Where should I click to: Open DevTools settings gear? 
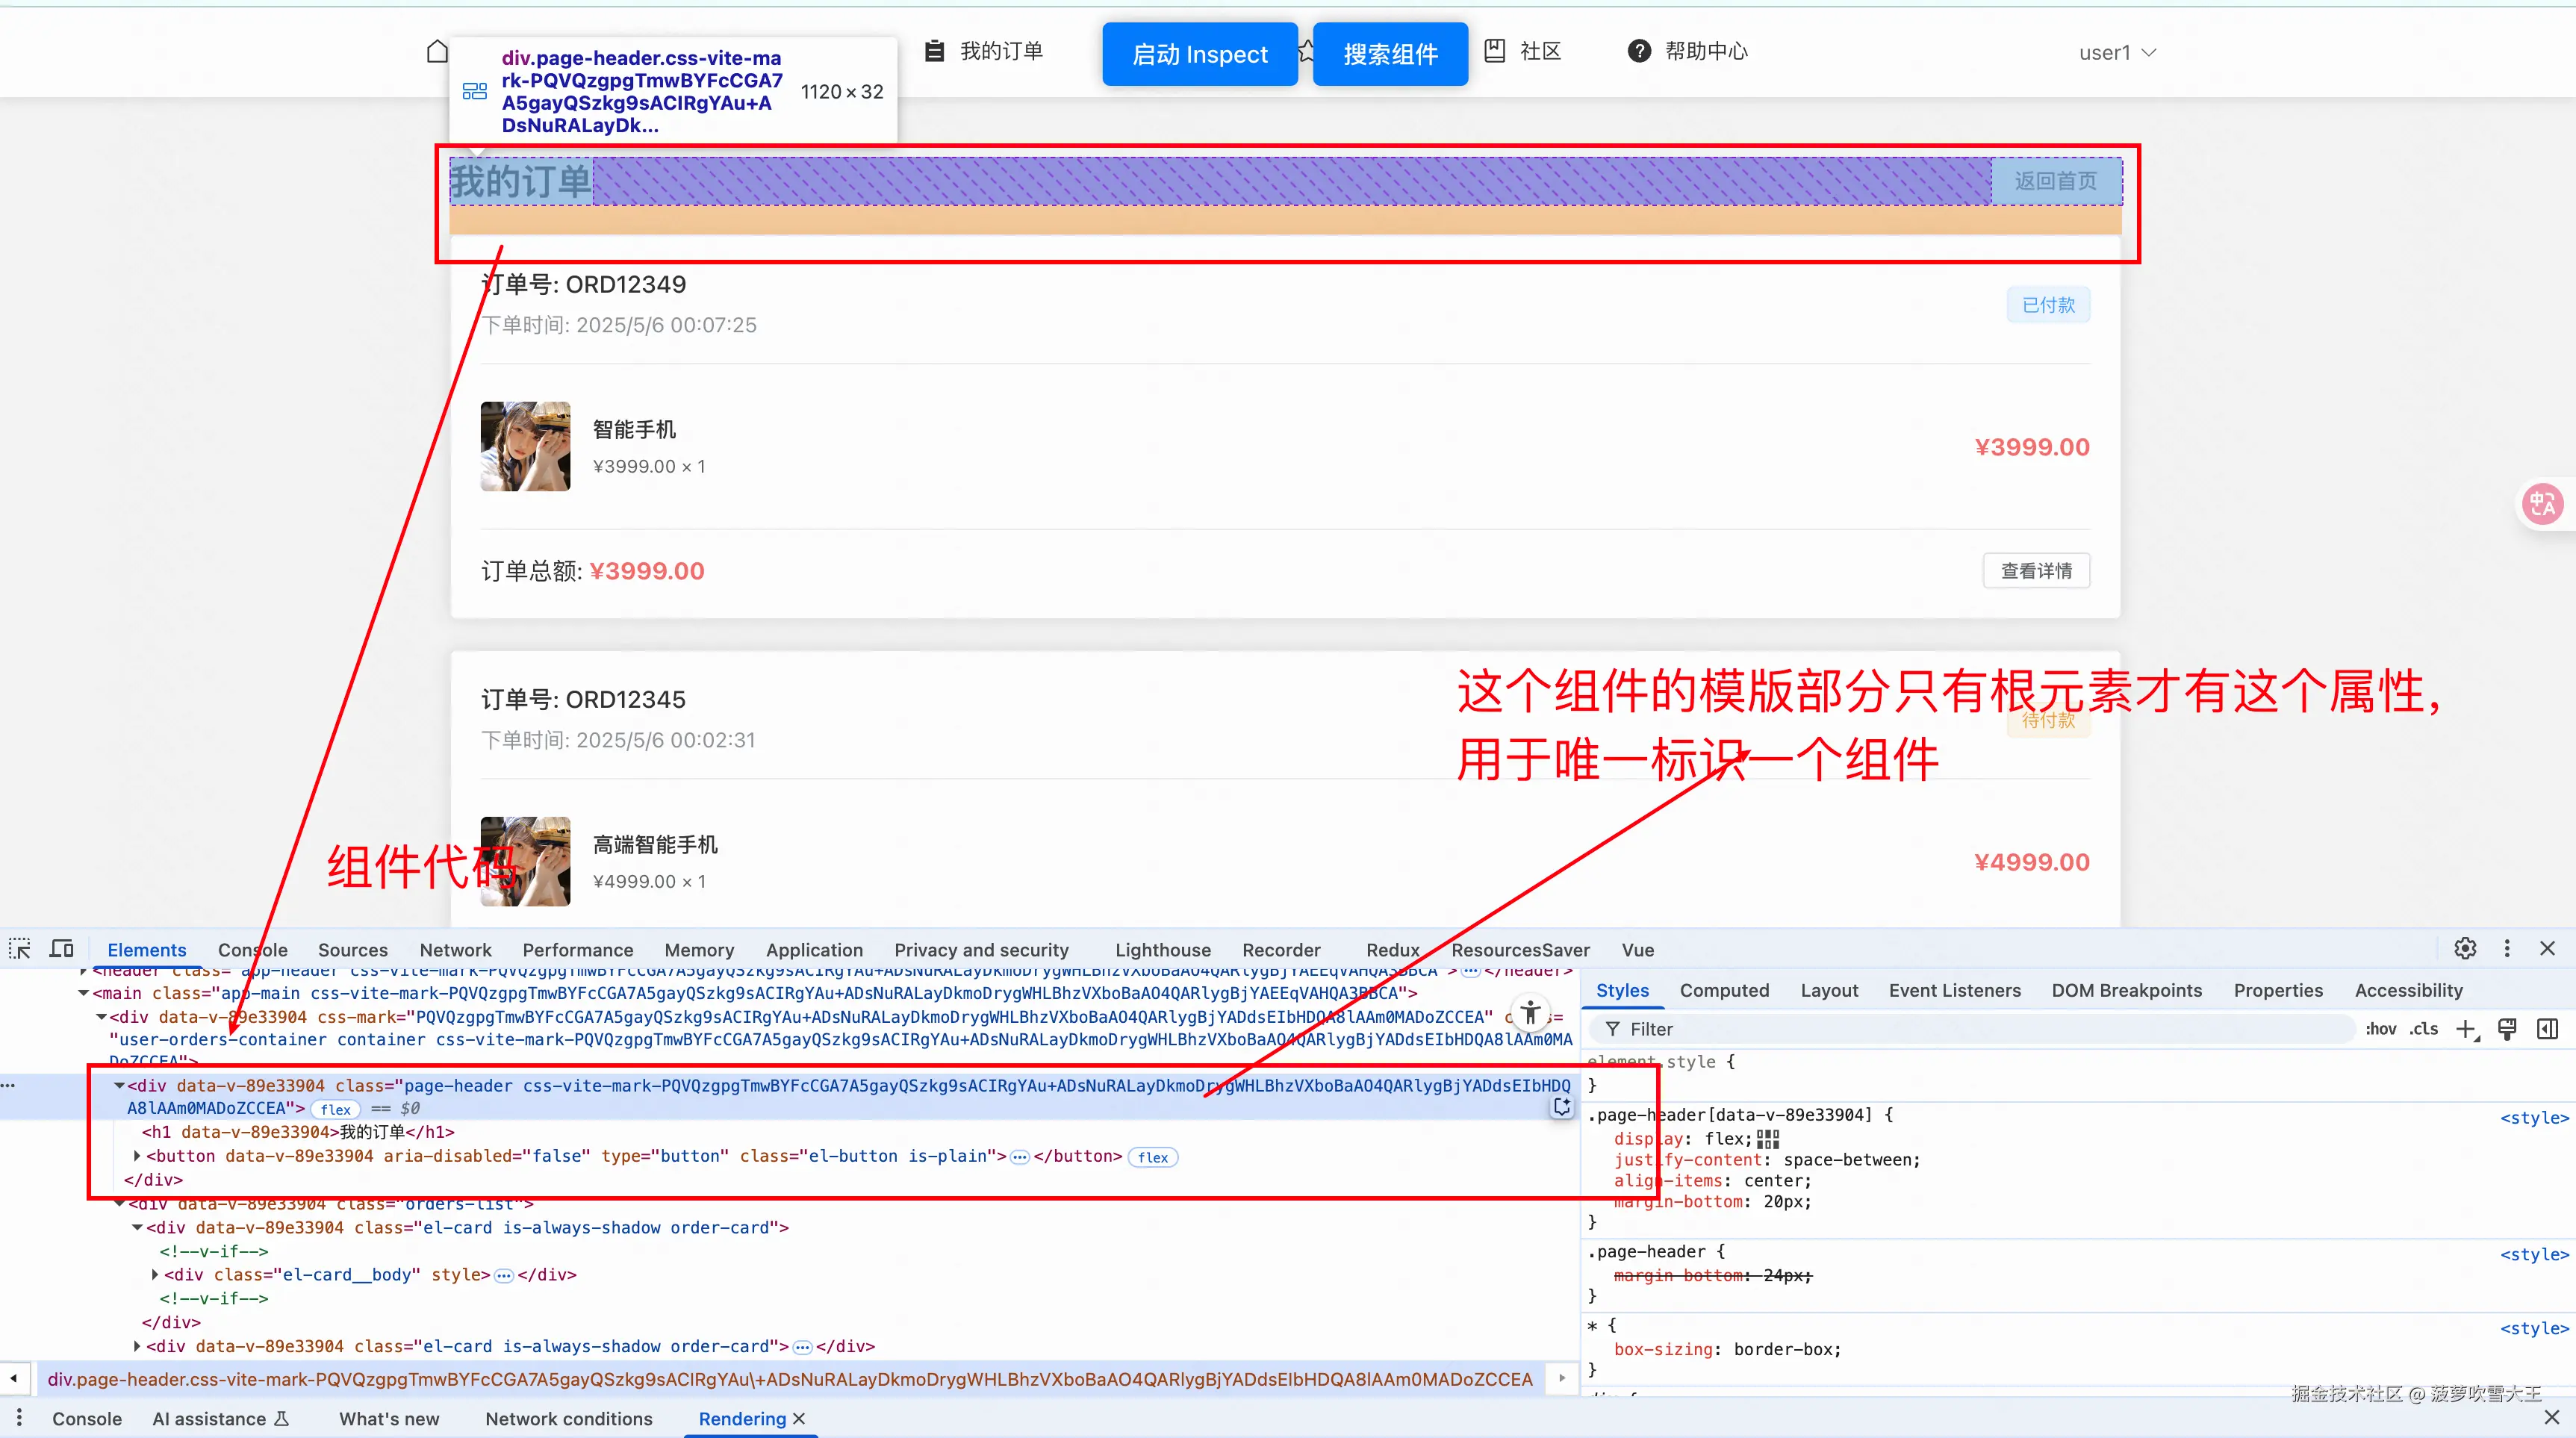tap(2465, 949)
